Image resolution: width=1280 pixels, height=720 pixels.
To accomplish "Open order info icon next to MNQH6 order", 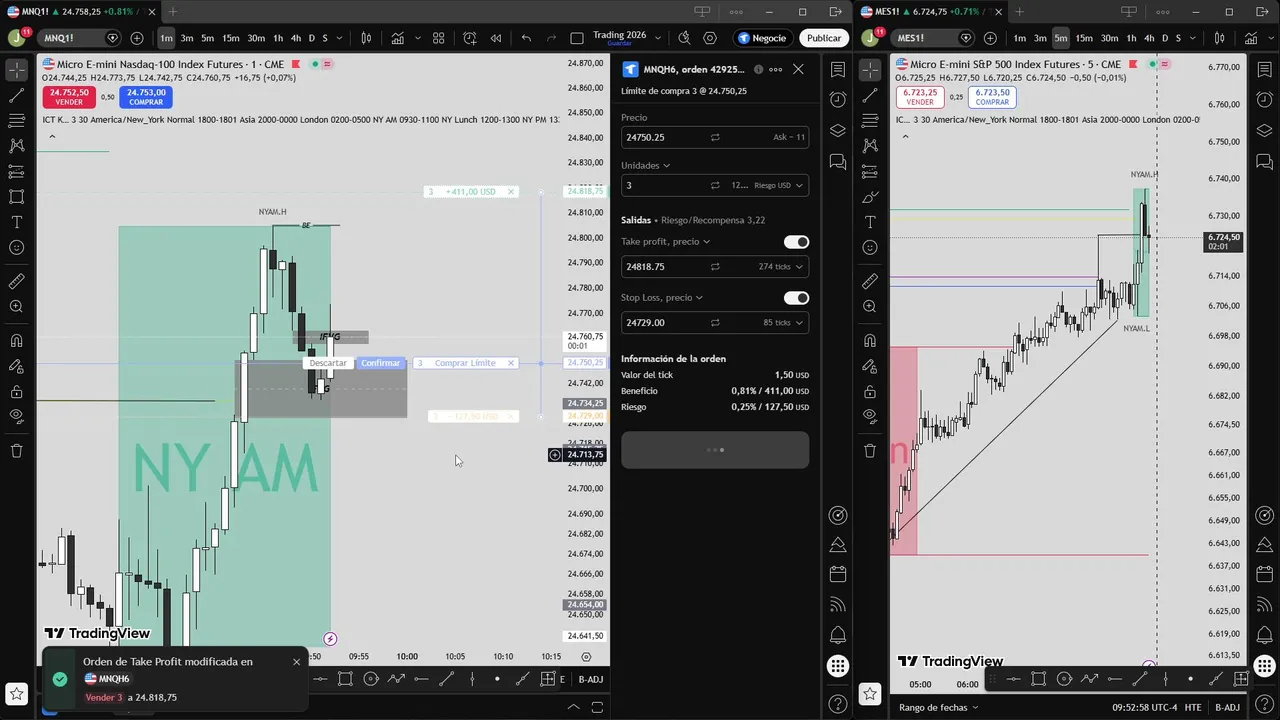I will 758,69.
